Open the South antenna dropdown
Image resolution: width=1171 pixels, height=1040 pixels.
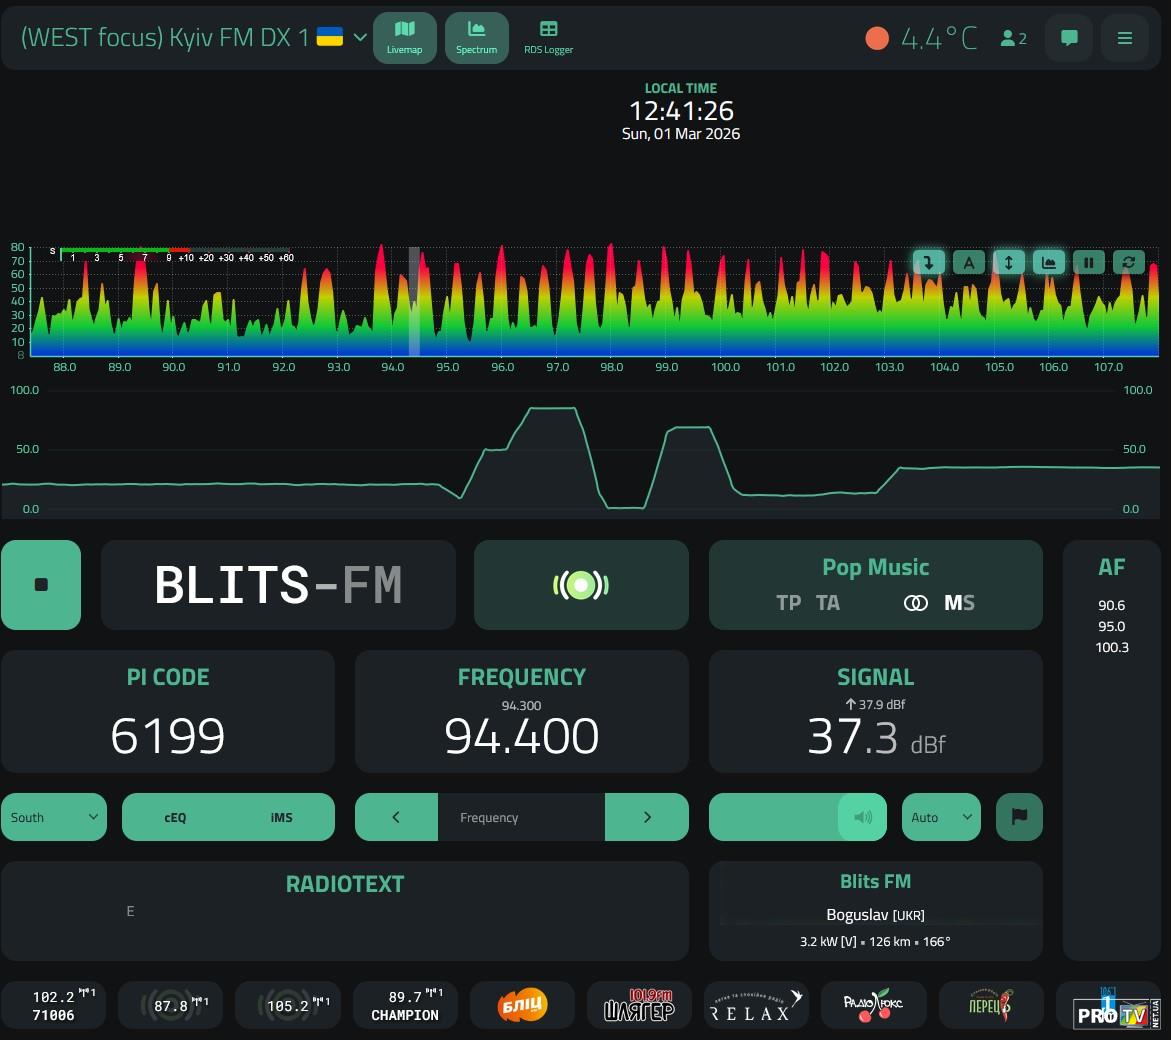(x=54, y=817)
